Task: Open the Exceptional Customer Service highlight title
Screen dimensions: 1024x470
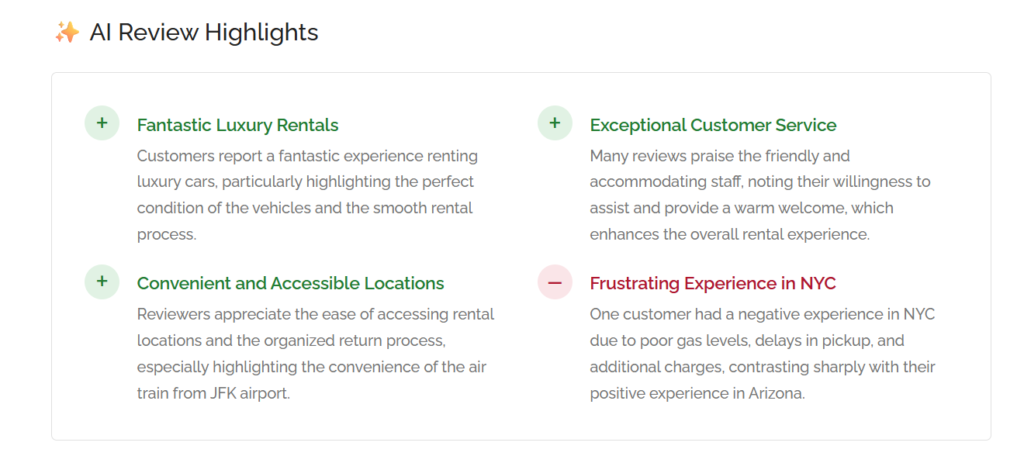Action: pyautogui.click(x=713, y=125)
